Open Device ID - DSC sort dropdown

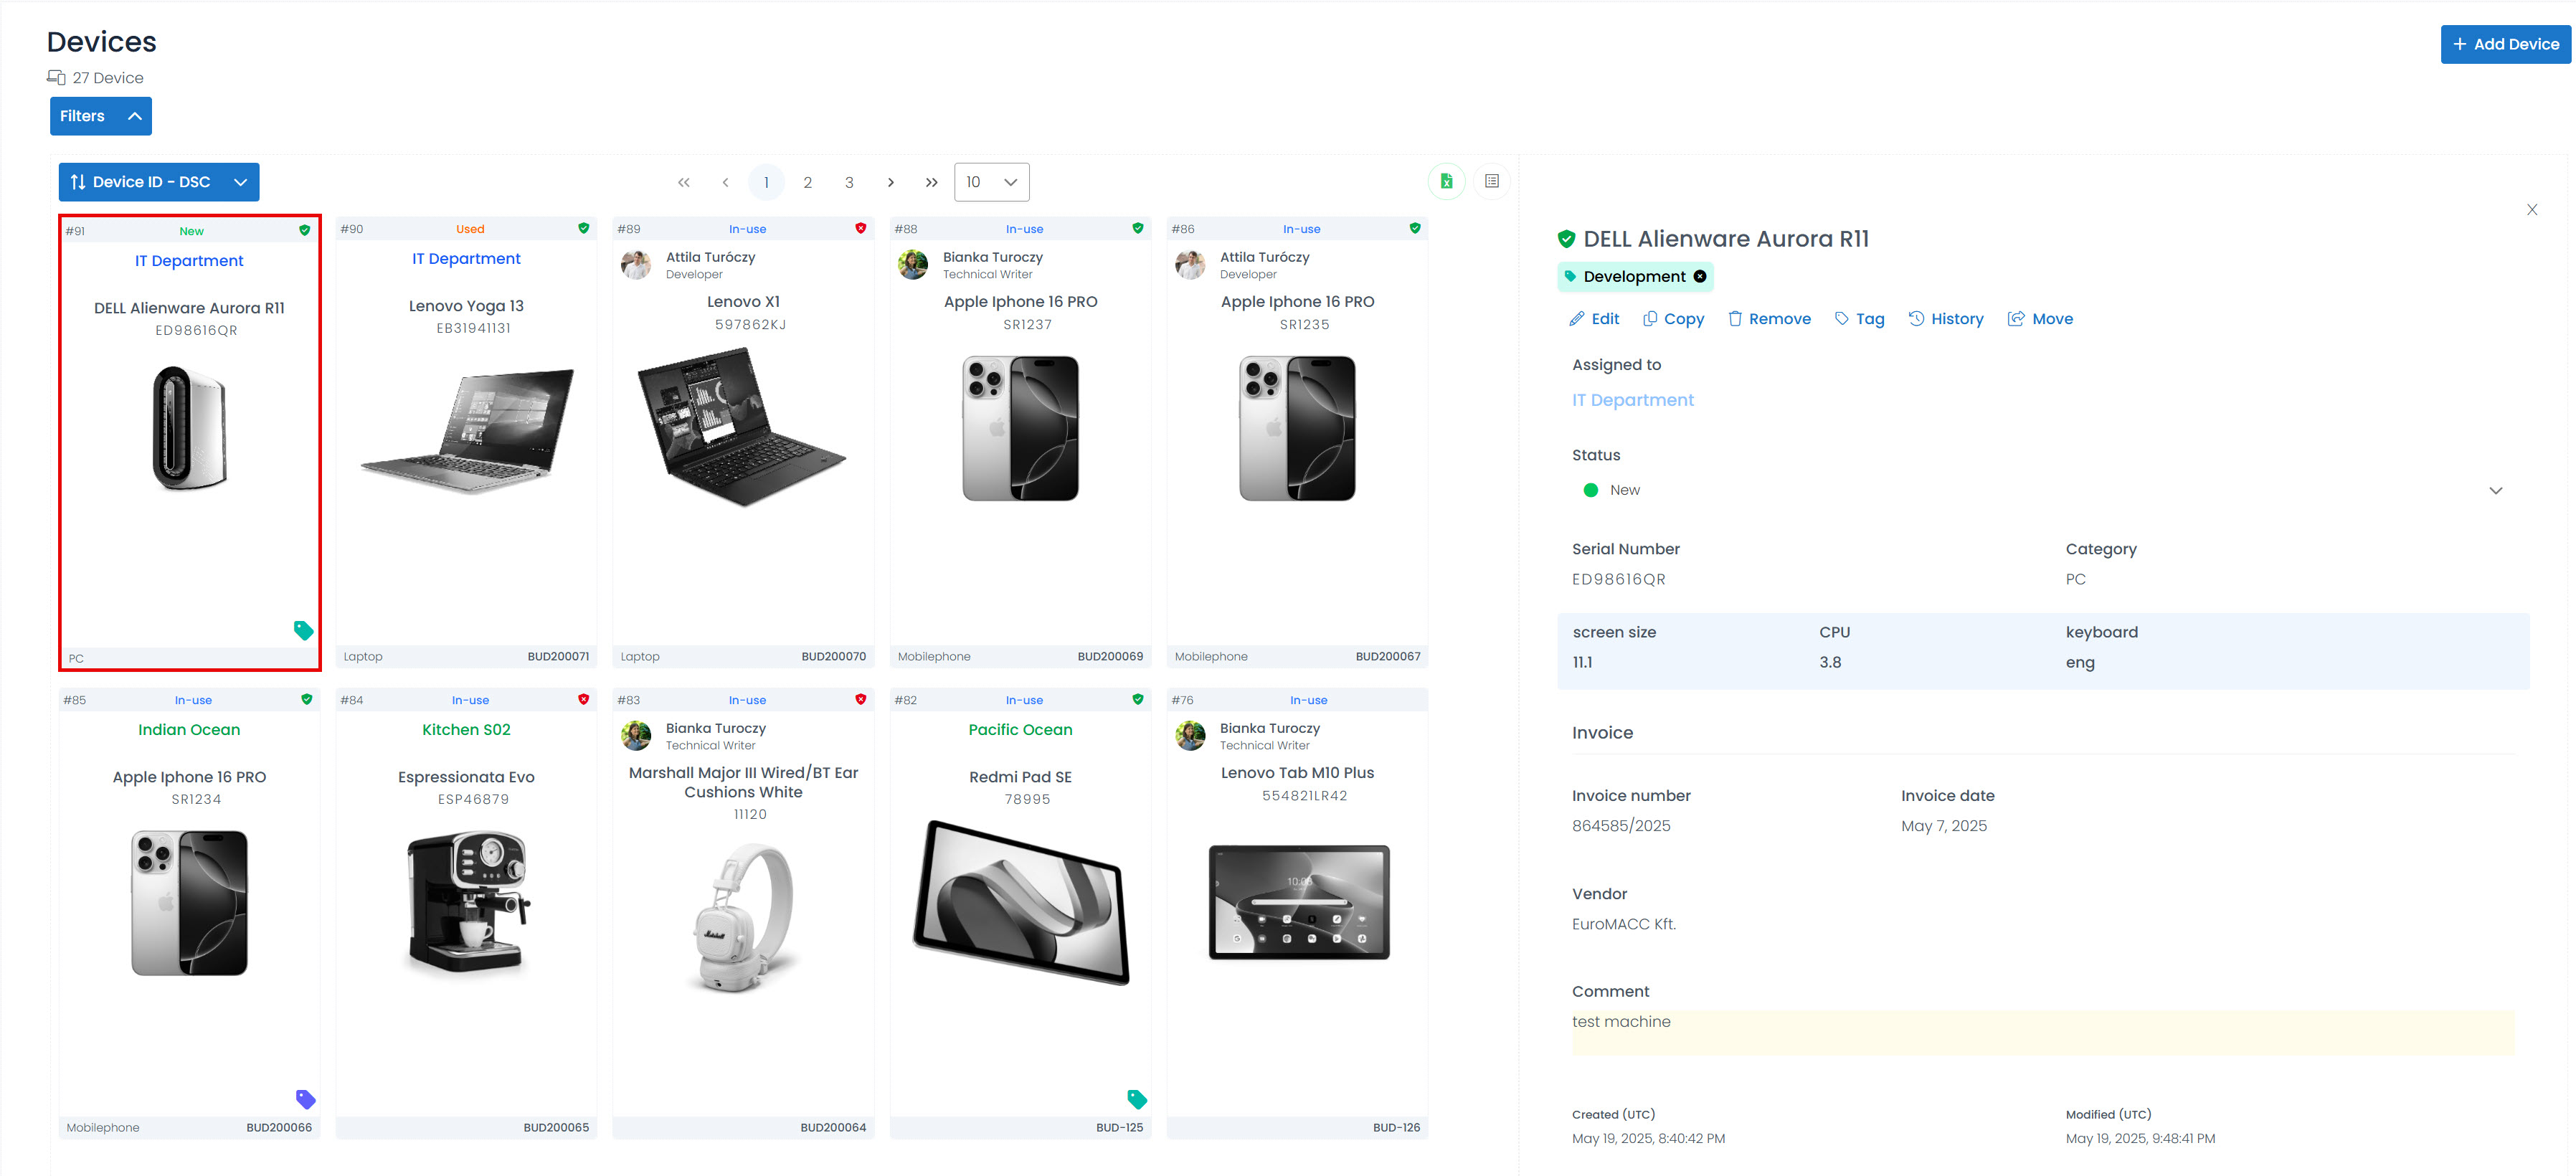point(159,182)
